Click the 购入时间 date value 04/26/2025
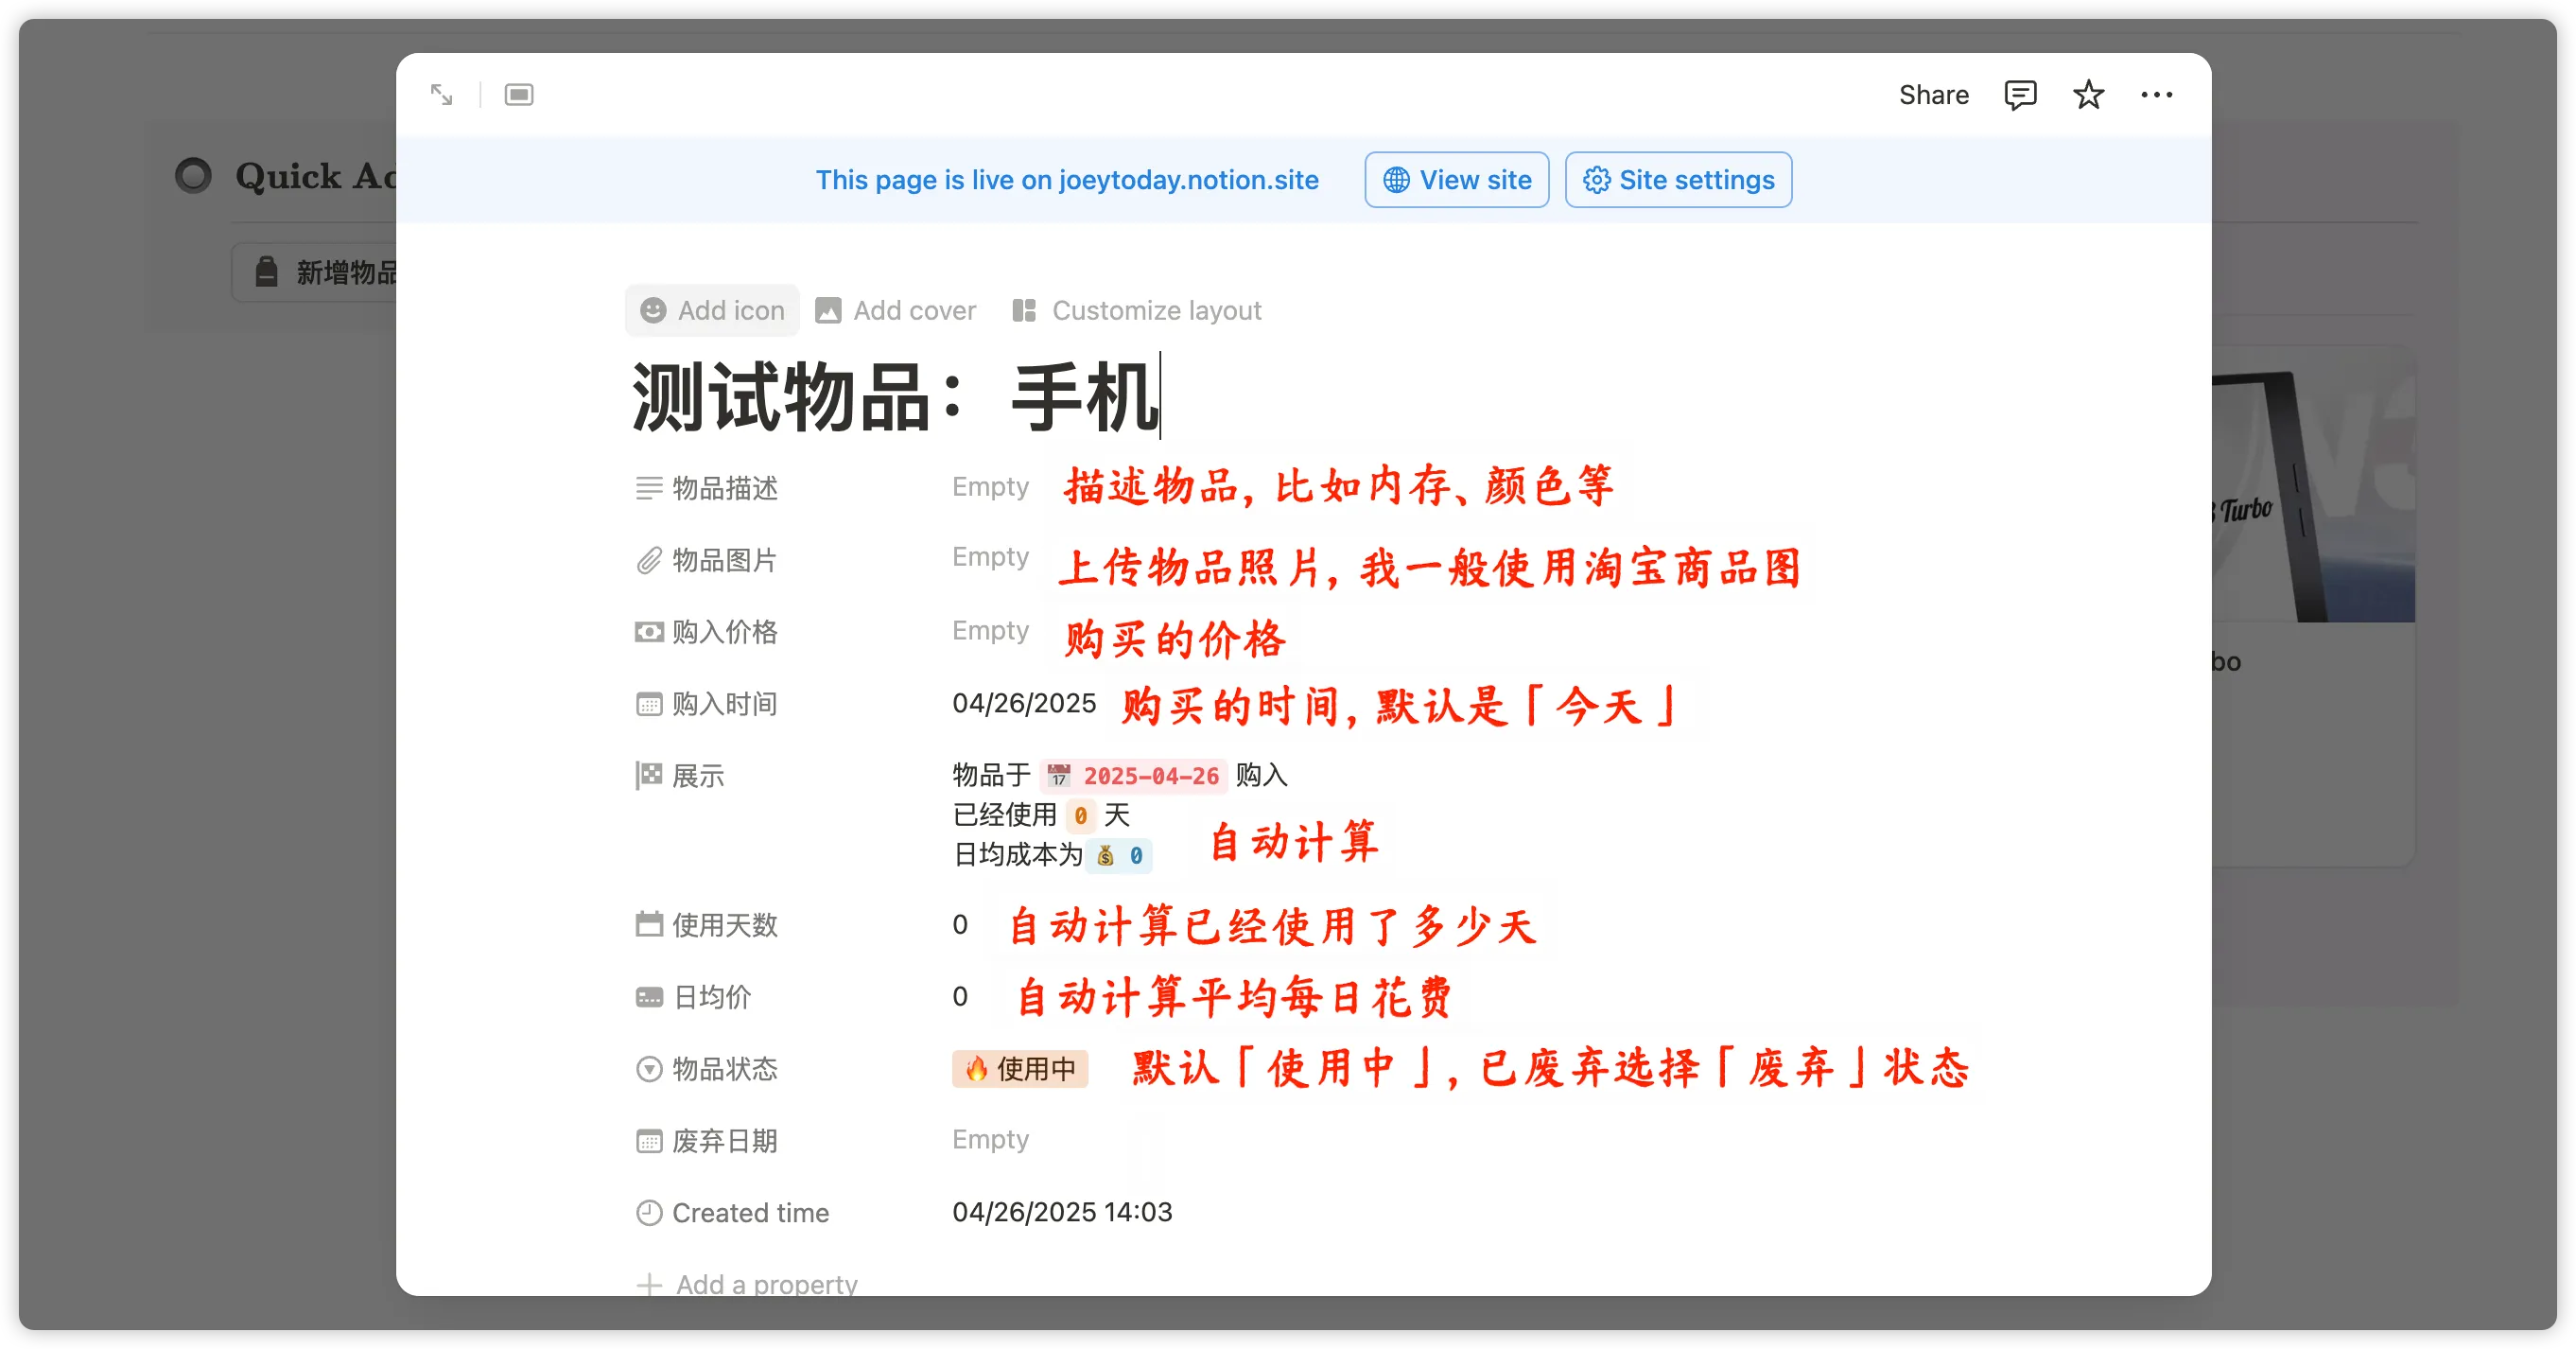This screenshot has width=2576, height=1349. coord(1023,704)
